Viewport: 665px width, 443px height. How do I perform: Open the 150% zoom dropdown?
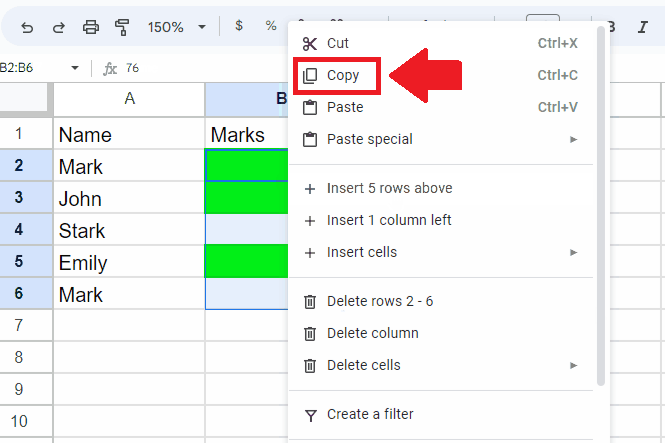click(x=176, y=27)
